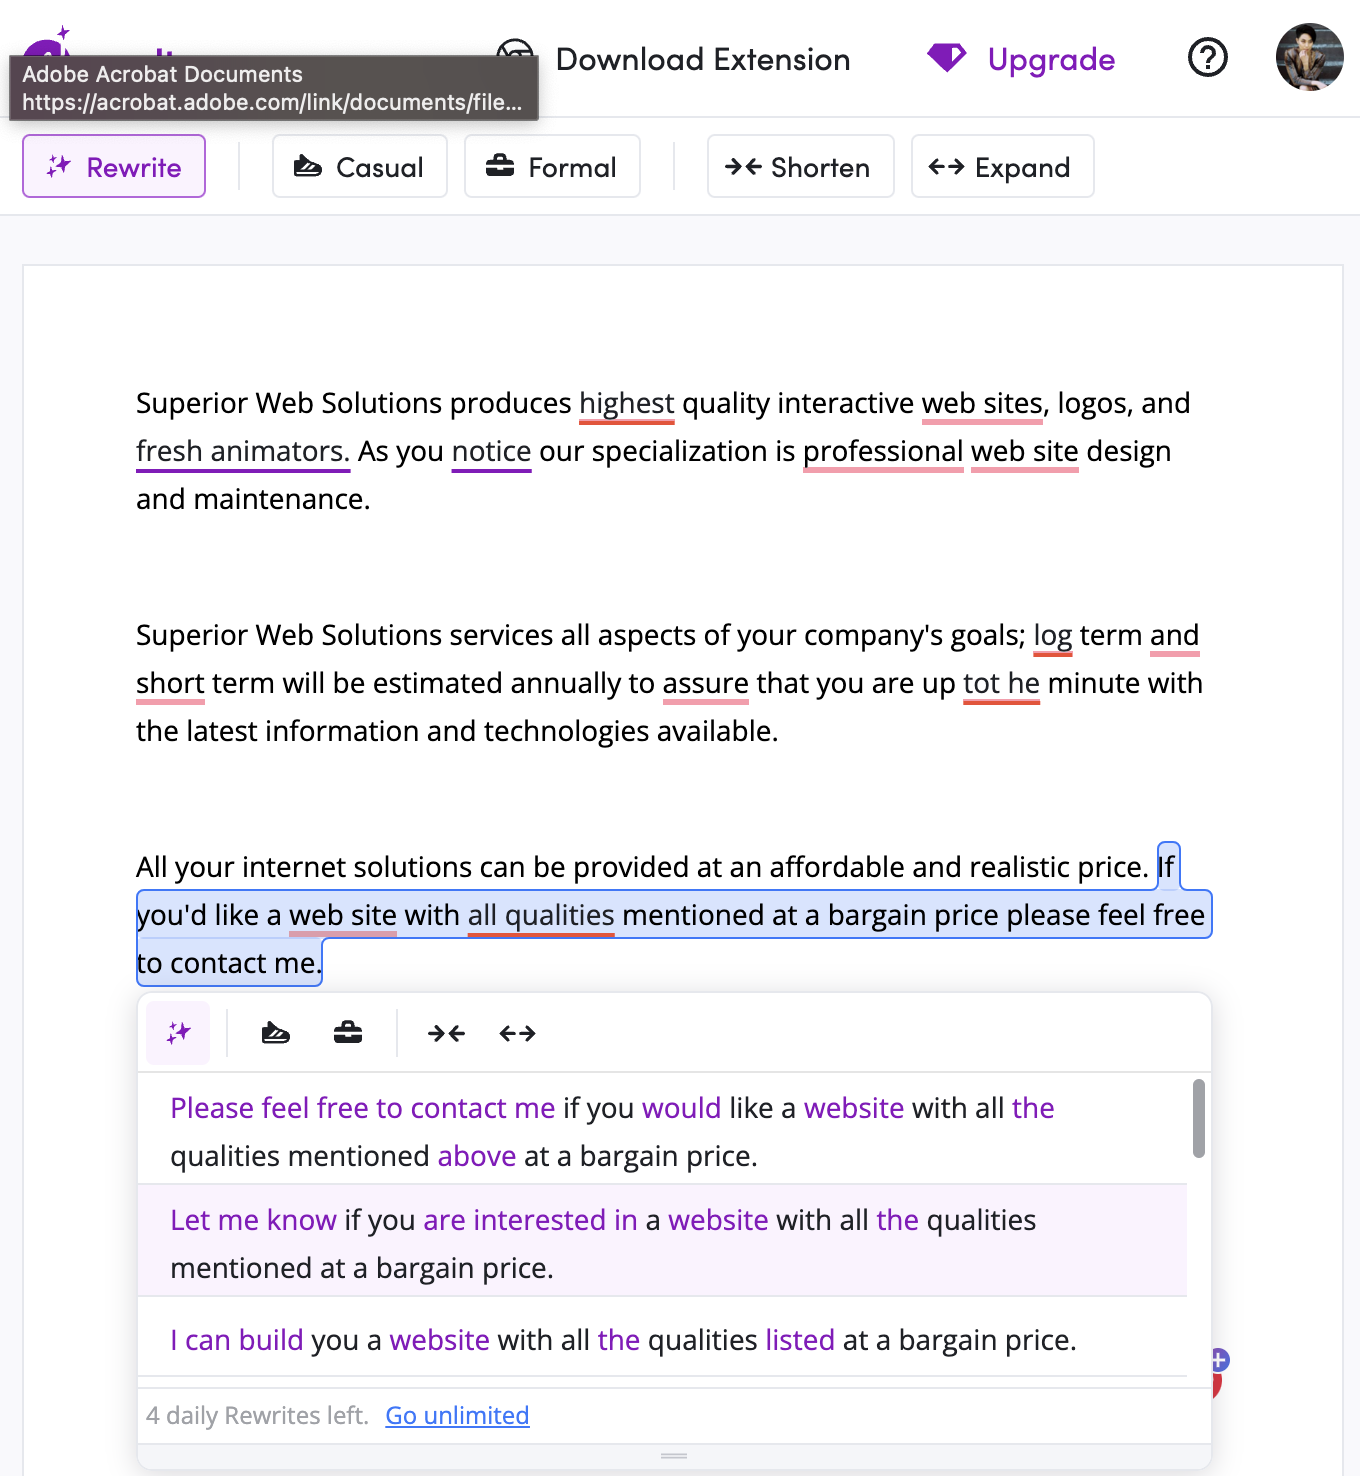Click the underlined word 'professional'

click(x=883, y=451)
